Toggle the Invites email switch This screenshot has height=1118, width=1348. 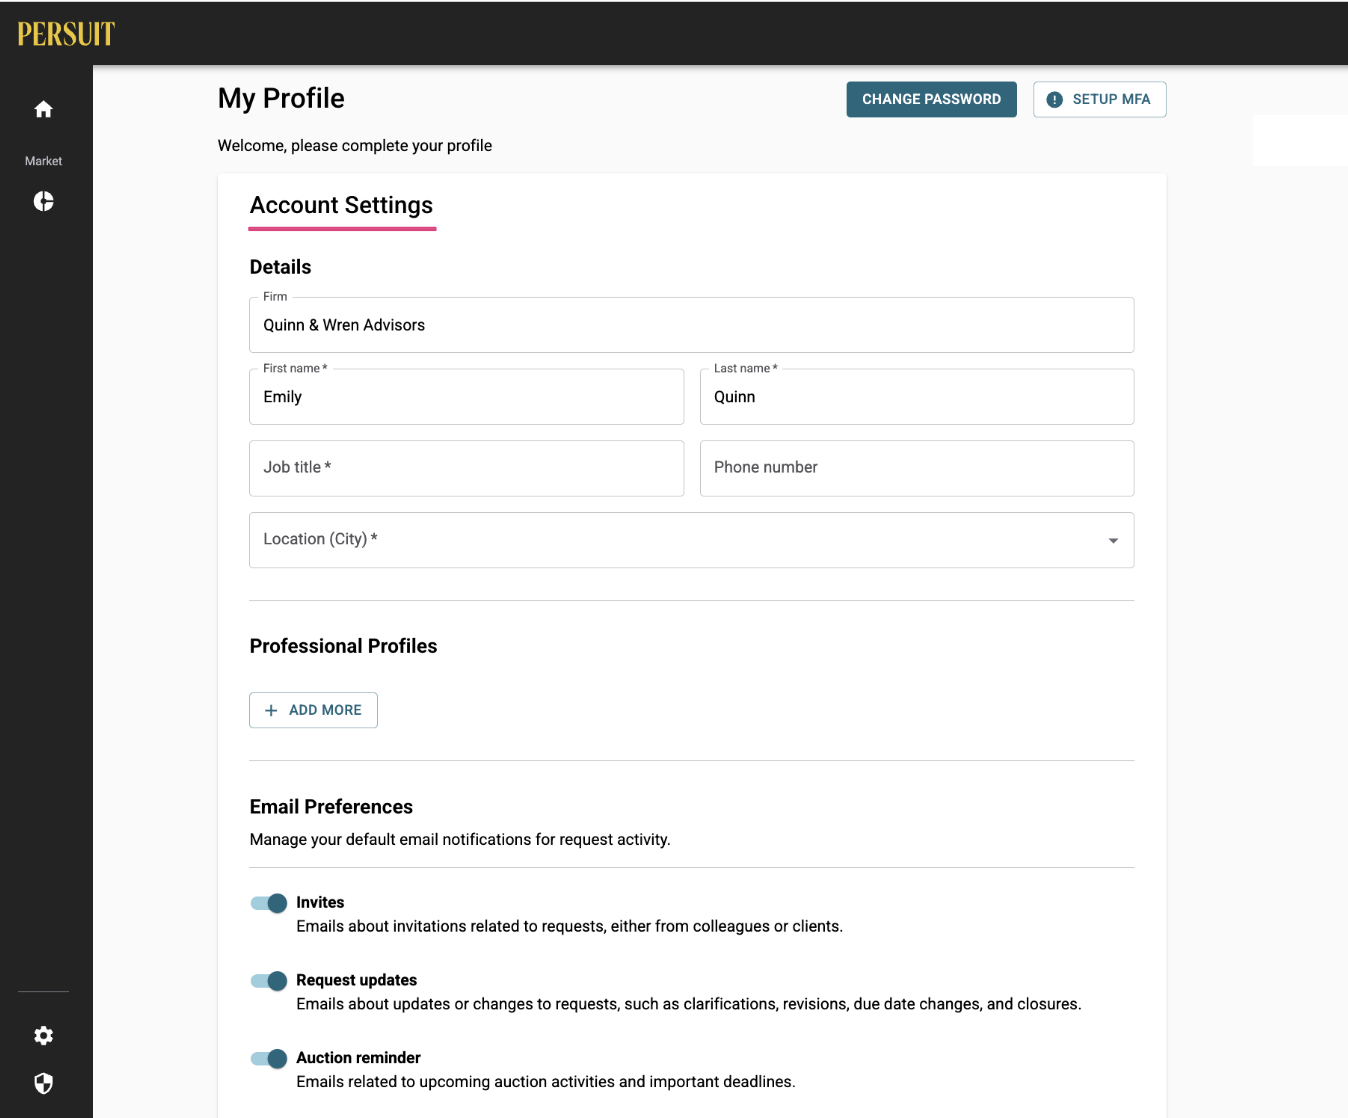point(269,903)
